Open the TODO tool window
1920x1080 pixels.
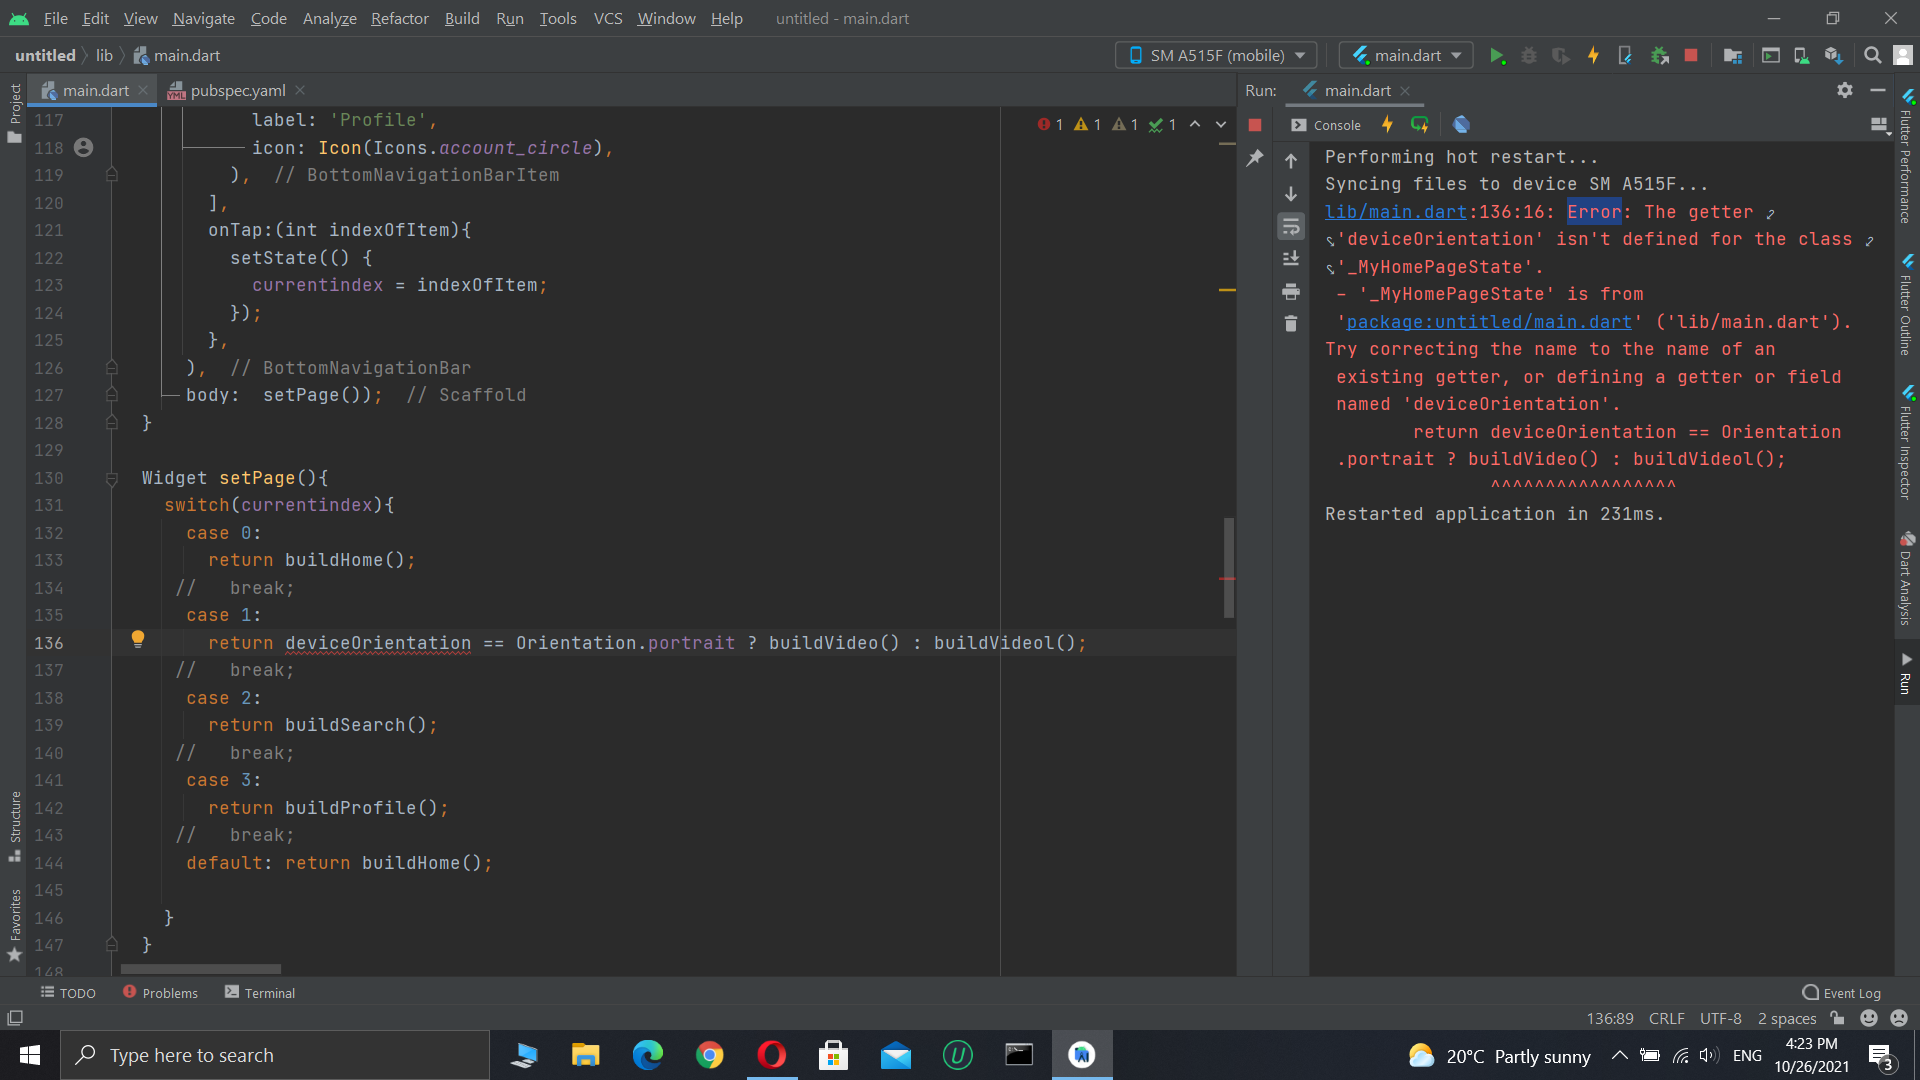[x=68, y=993]
